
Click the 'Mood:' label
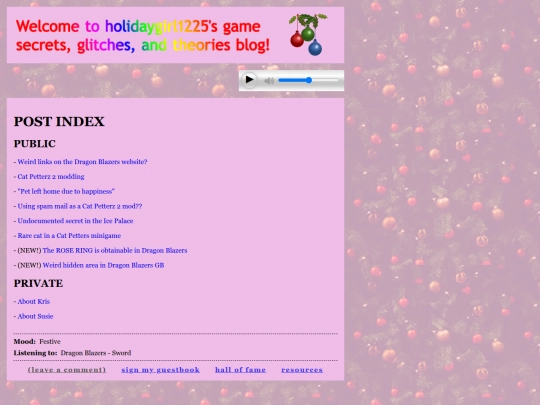(x=24, y=342)
